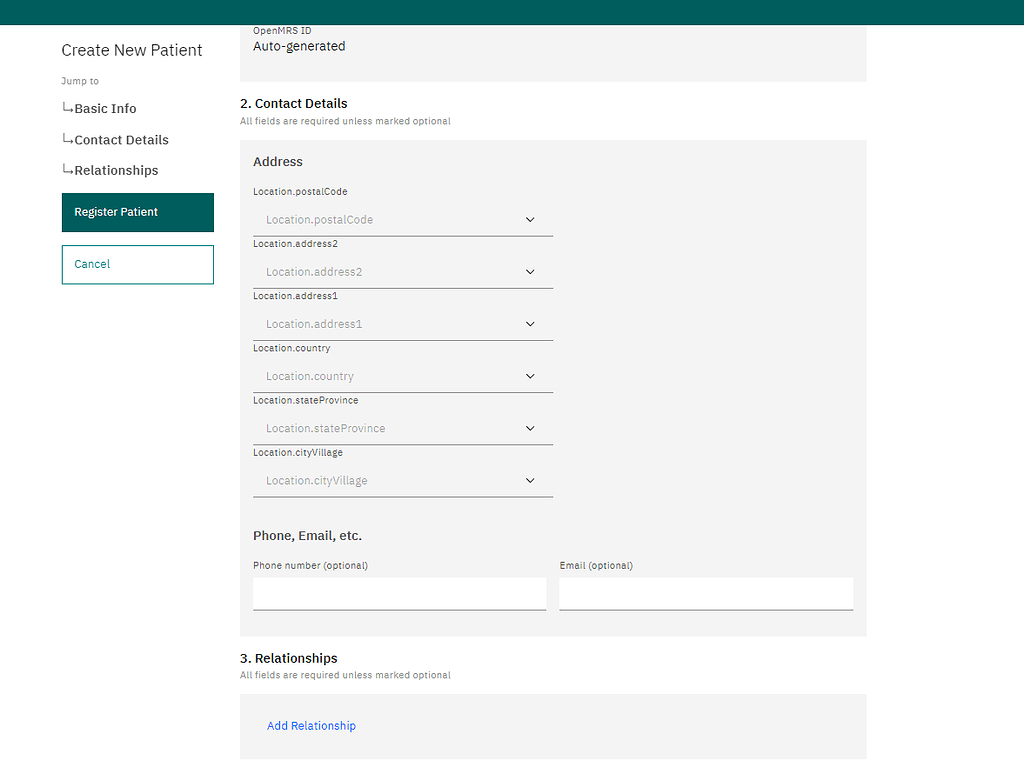Click the chevron on Location.address2 field

pos(529,271)
